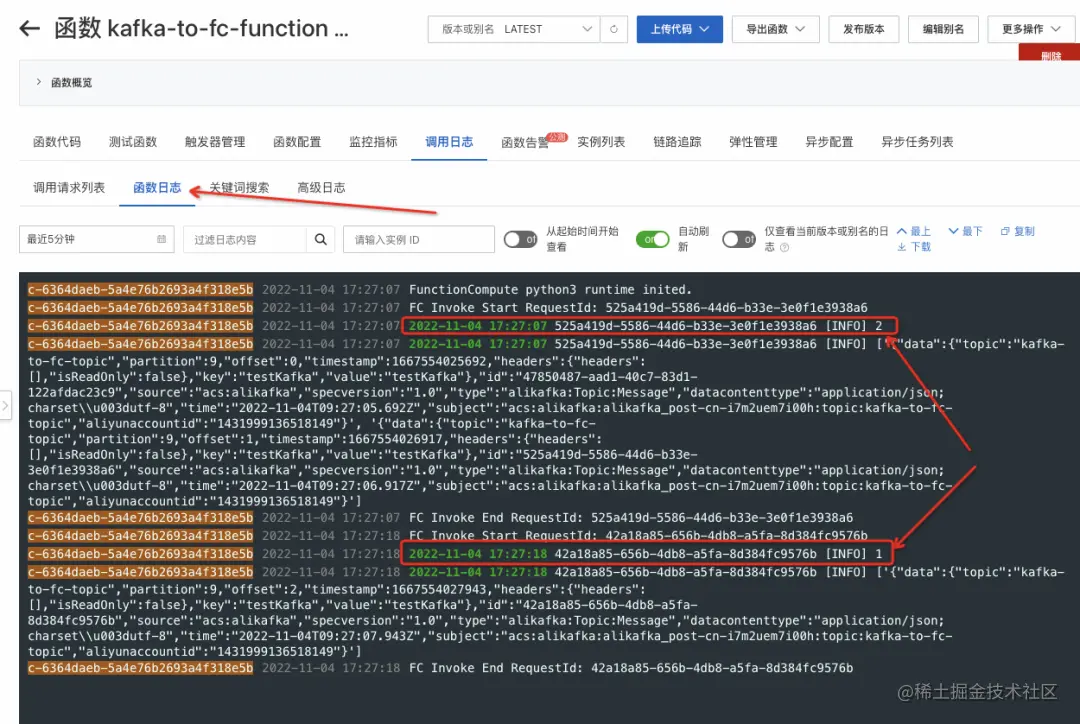
Task: Jump to top with 最上 link
Action: (x=913, y=231)
